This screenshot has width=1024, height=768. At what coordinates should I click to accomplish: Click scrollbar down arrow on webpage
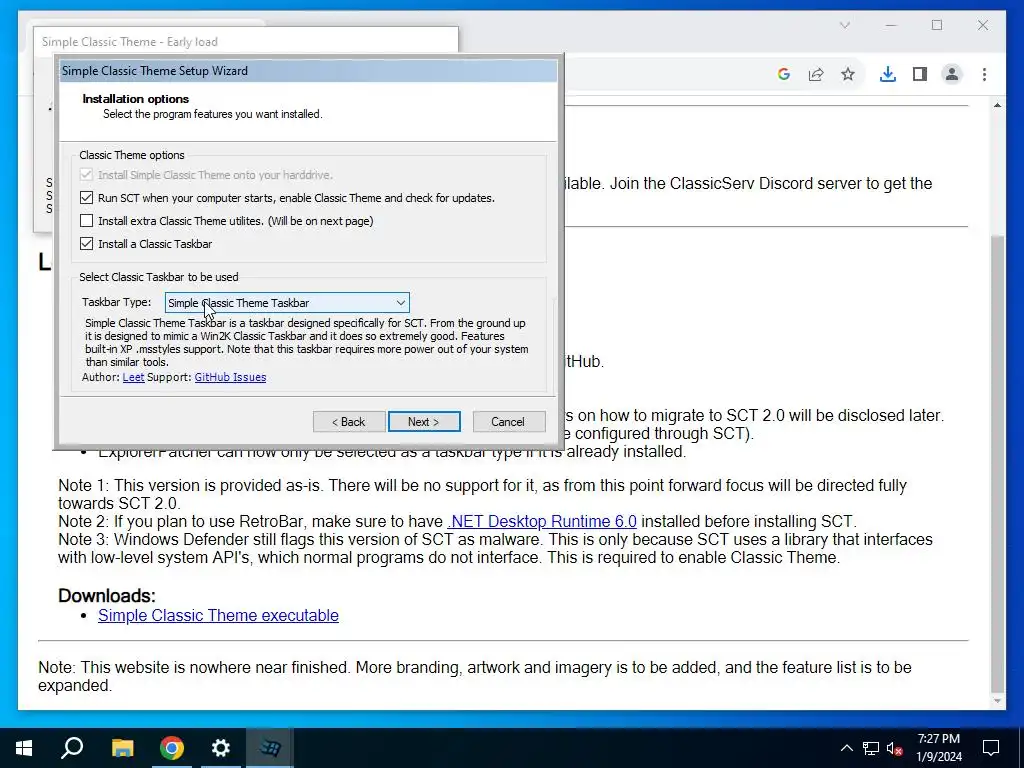(x=997, y=701)
